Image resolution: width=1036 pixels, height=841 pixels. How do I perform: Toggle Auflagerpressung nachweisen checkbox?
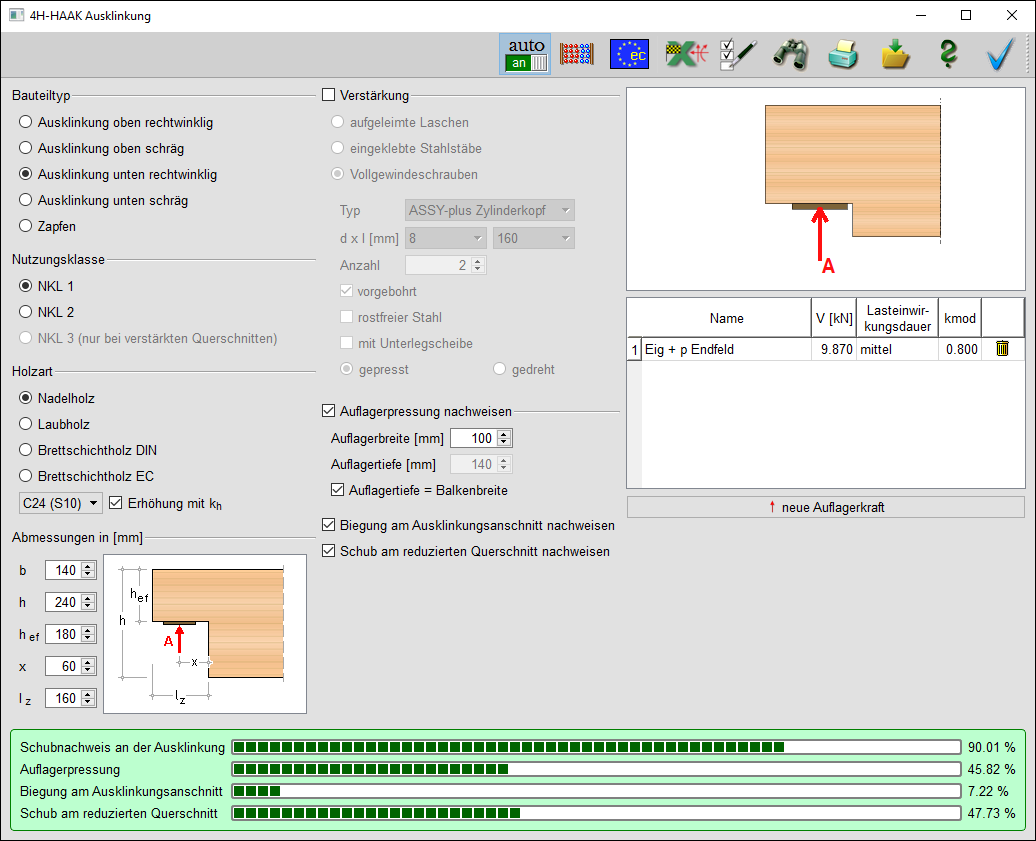(x=329, y=411)
